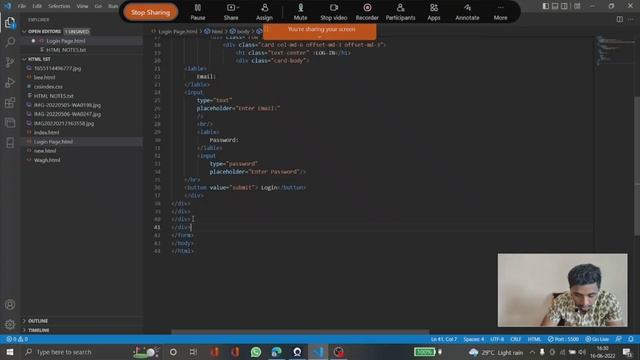Click the errors and warnings status indicator
This screenshot has width=640, height=360.
click(x=17, y=339)
